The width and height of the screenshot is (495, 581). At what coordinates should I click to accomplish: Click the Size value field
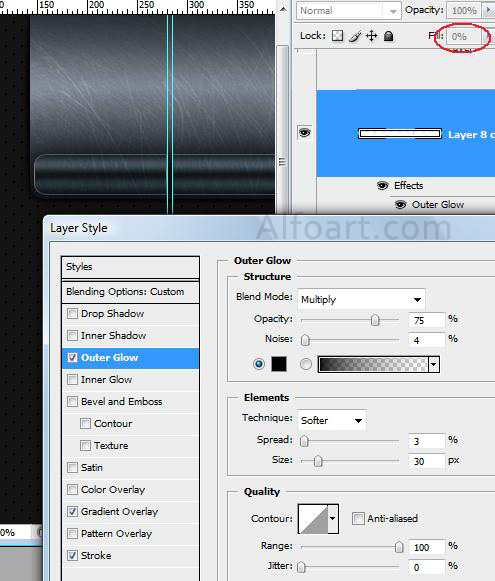426,461
